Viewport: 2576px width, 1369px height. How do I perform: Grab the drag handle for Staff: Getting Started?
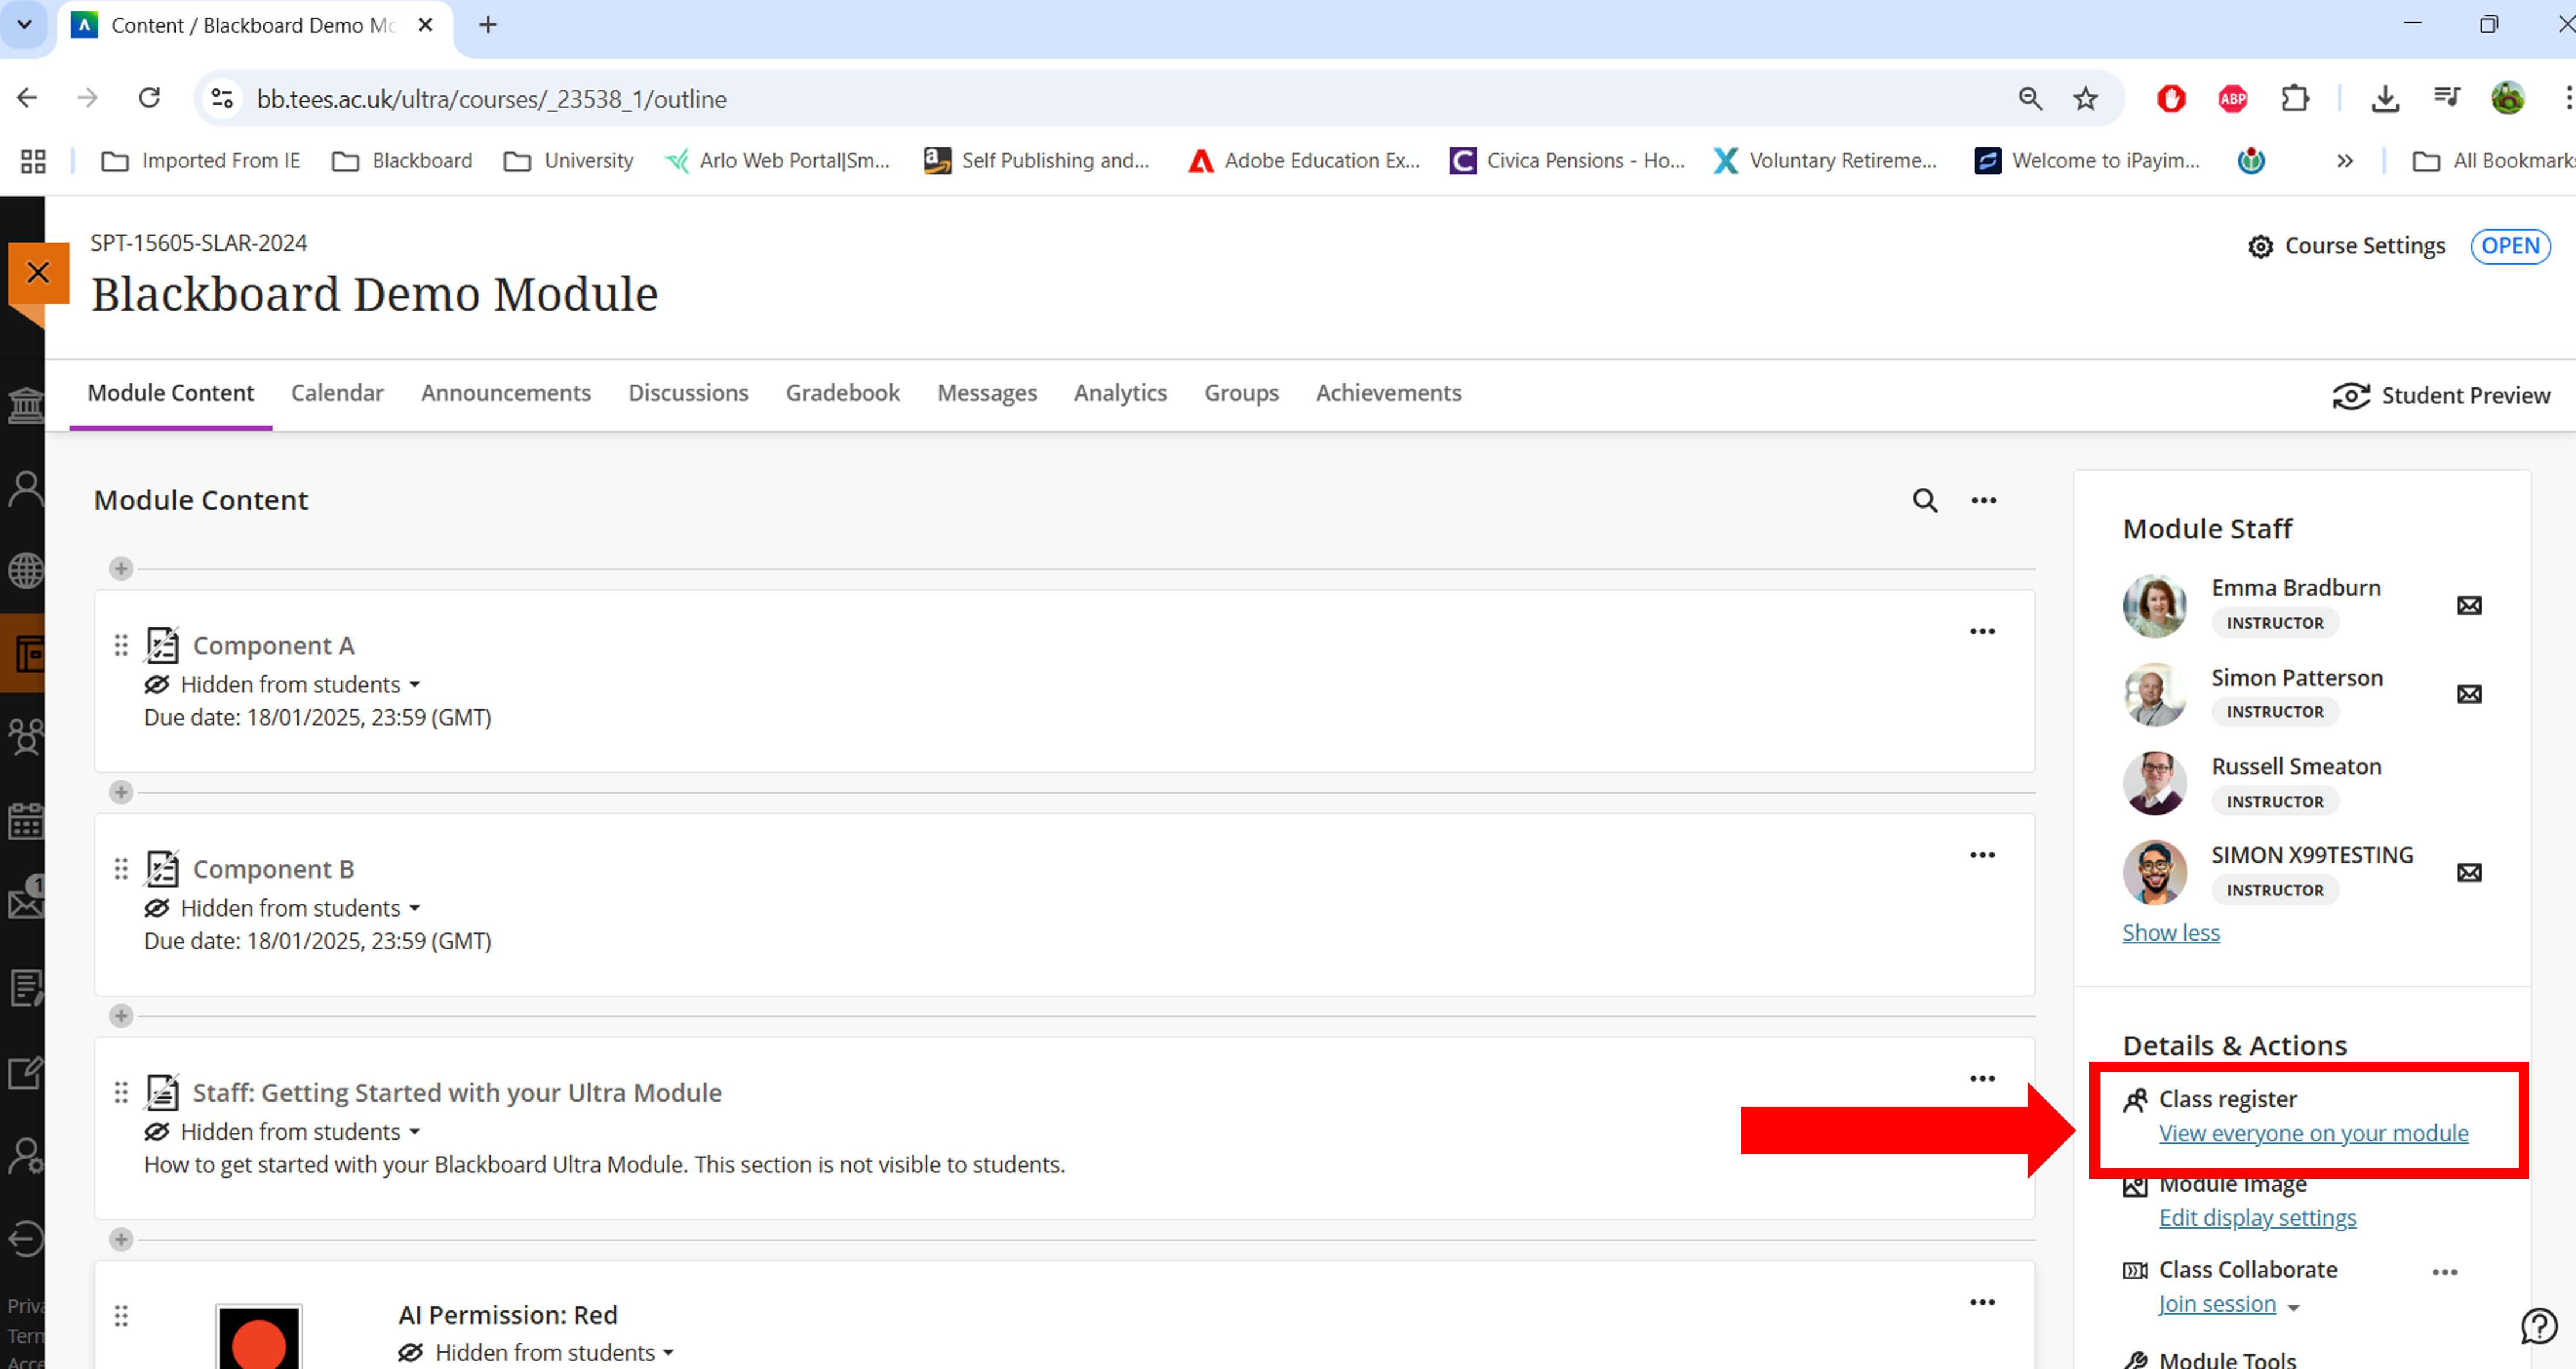121,1092
